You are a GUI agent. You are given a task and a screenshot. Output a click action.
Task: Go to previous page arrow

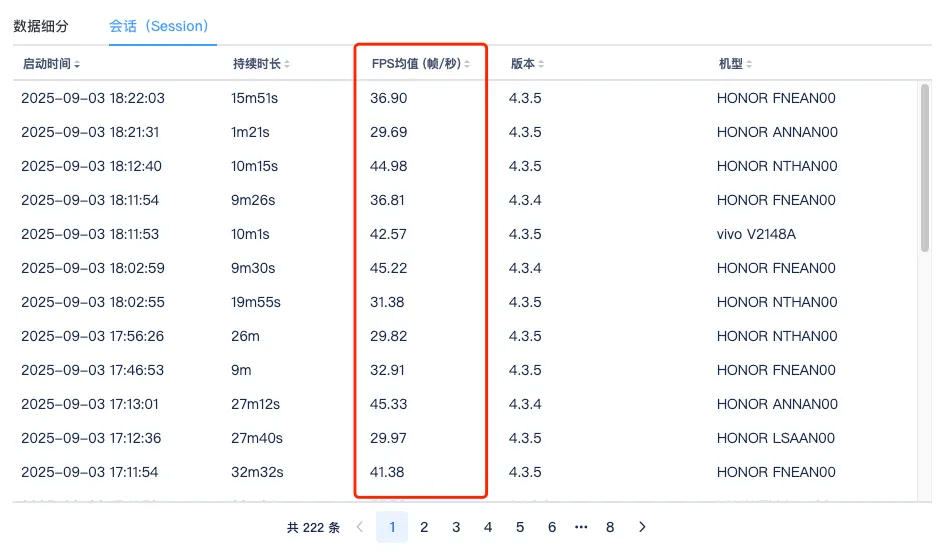(360, 527)
